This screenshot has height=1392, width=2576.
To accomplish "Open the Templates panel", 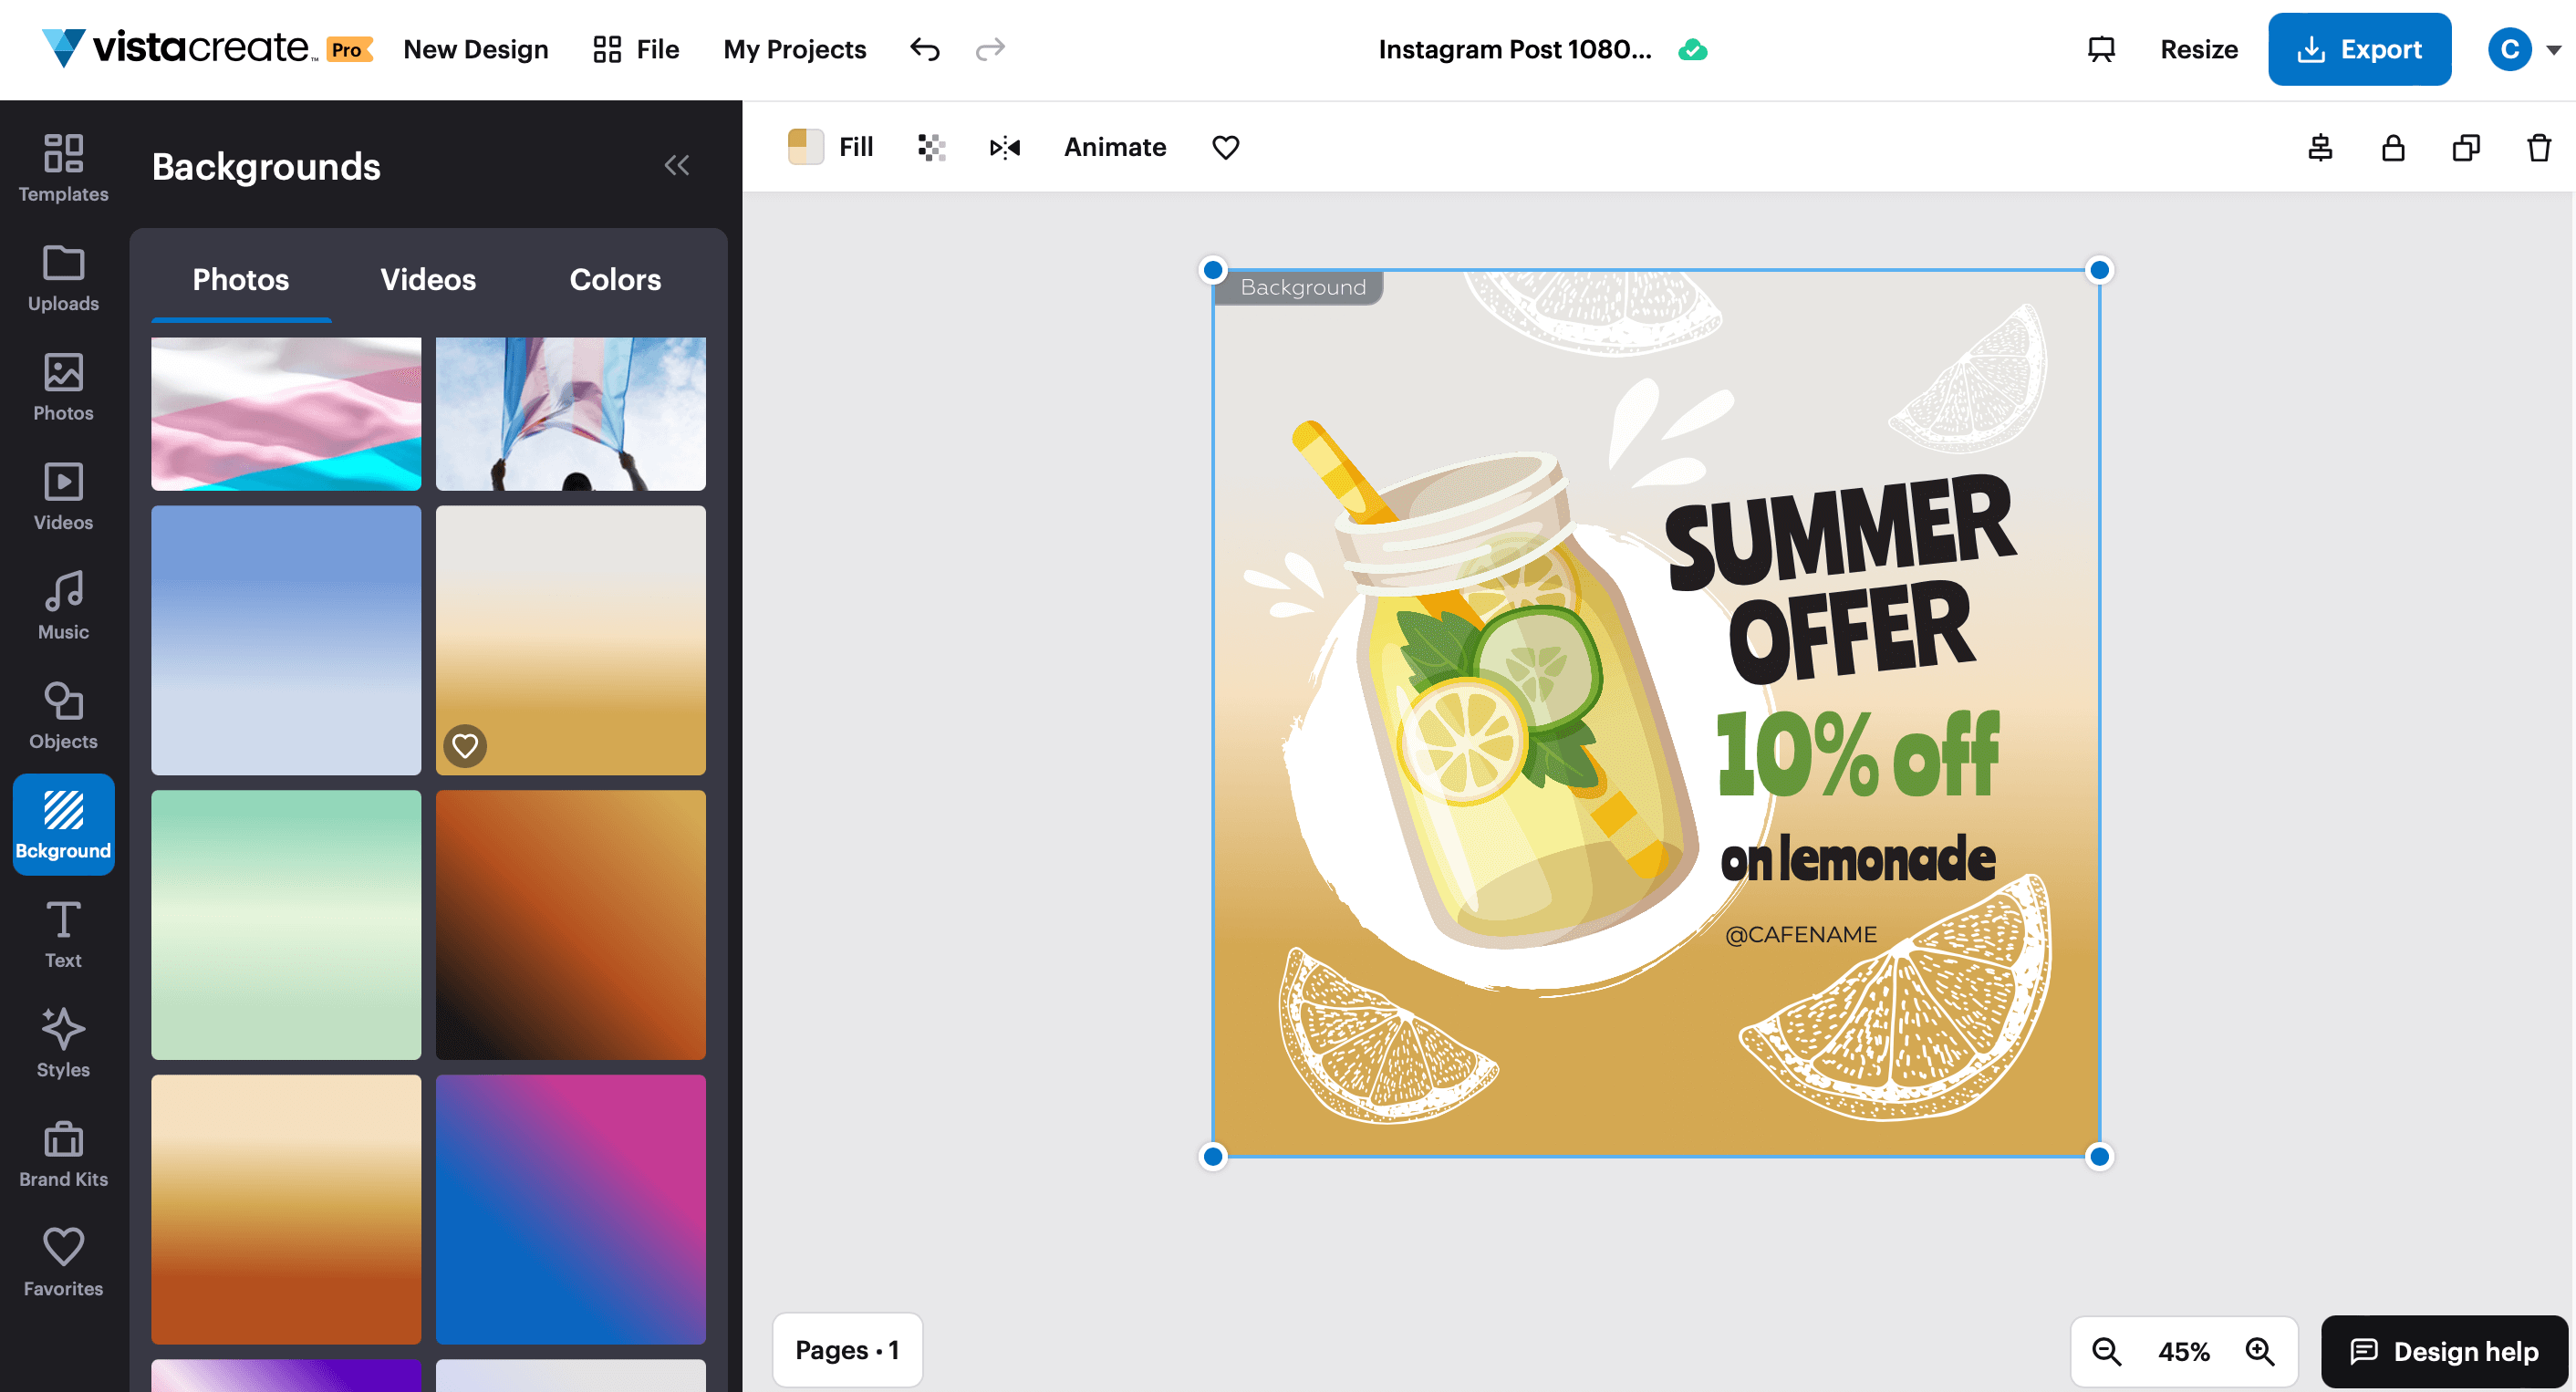I will pos(63,166).
